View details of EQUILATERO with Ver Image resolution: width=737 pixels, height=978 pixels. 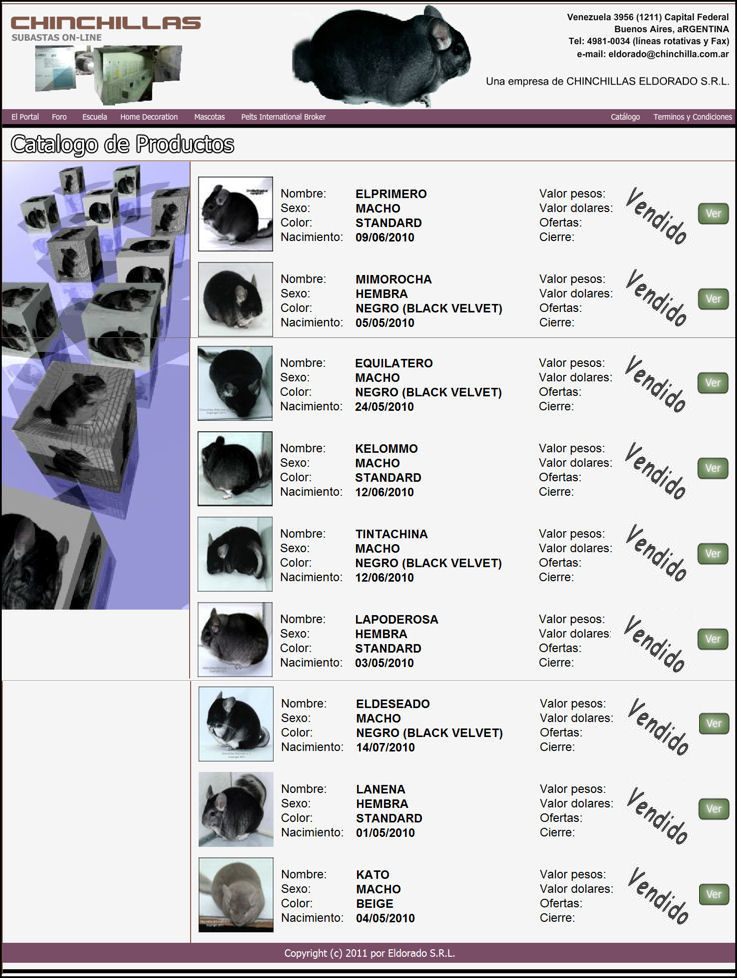pos(713,383)
